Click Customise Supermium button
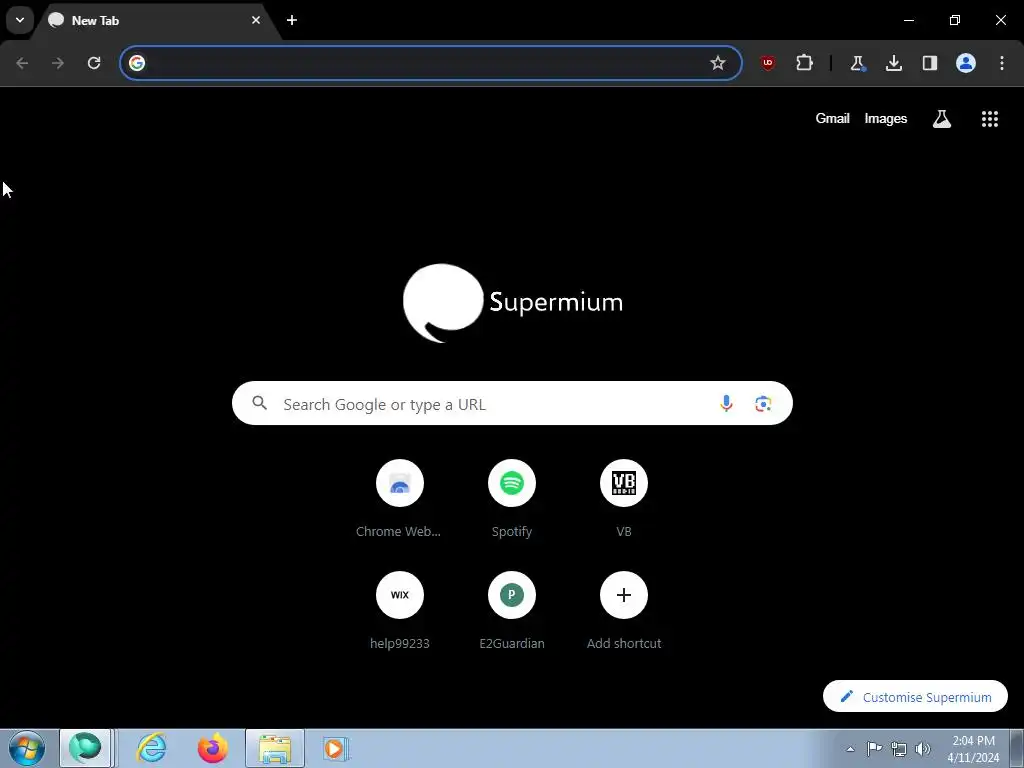This screenshot has height=768, width=1024. [x=915, y=696]
